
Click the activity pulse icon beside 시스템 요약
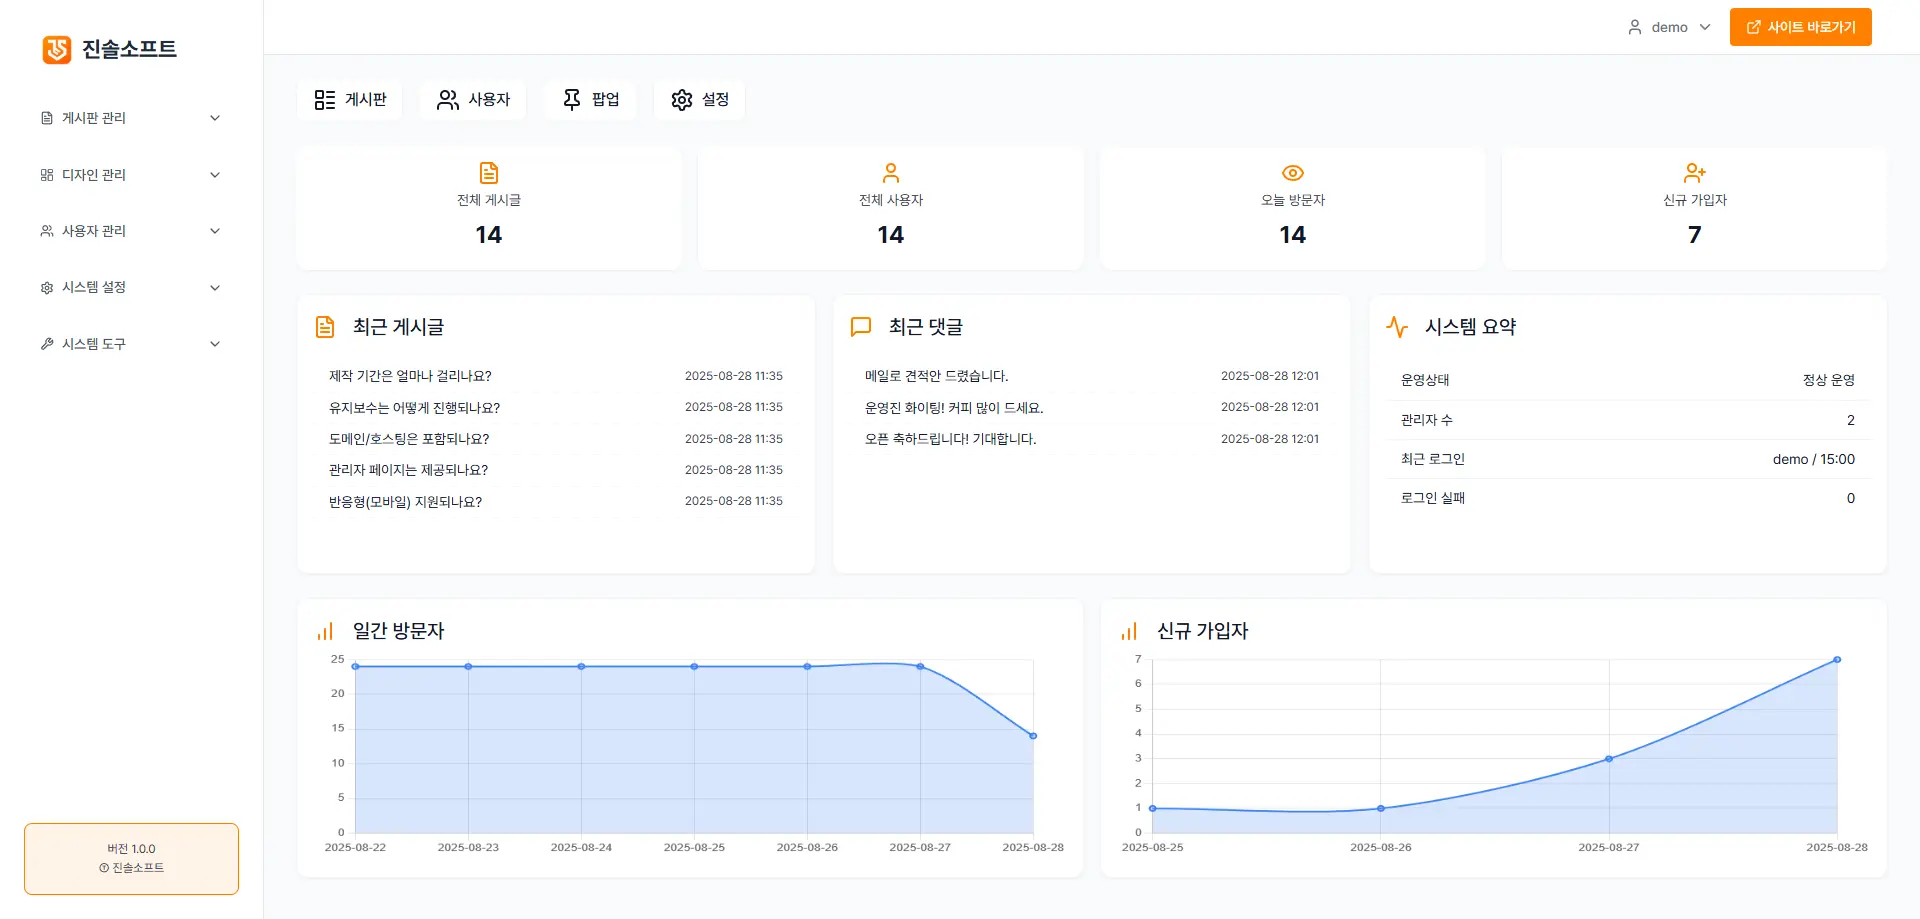pos(1398,325)
